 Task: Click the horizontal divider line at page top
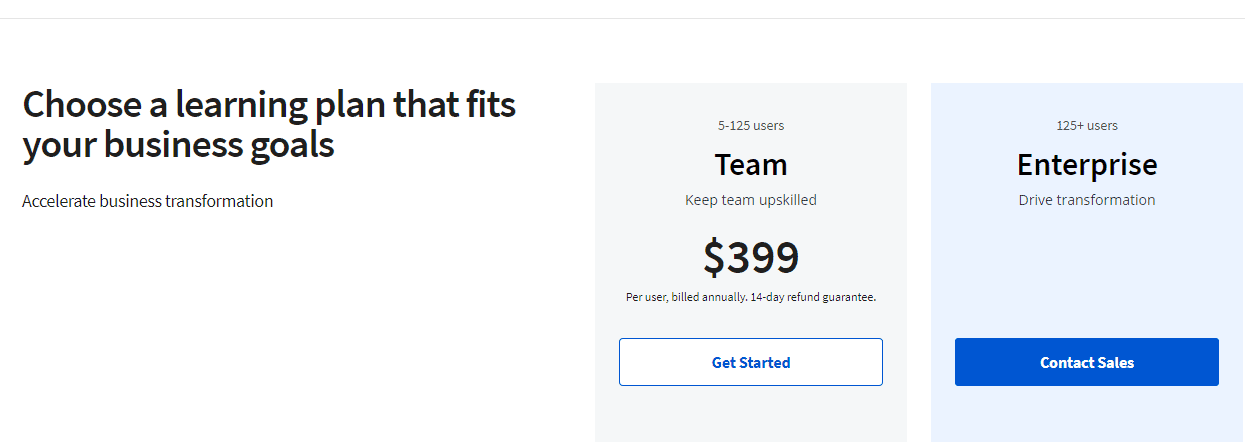click(x=622, y=18)
